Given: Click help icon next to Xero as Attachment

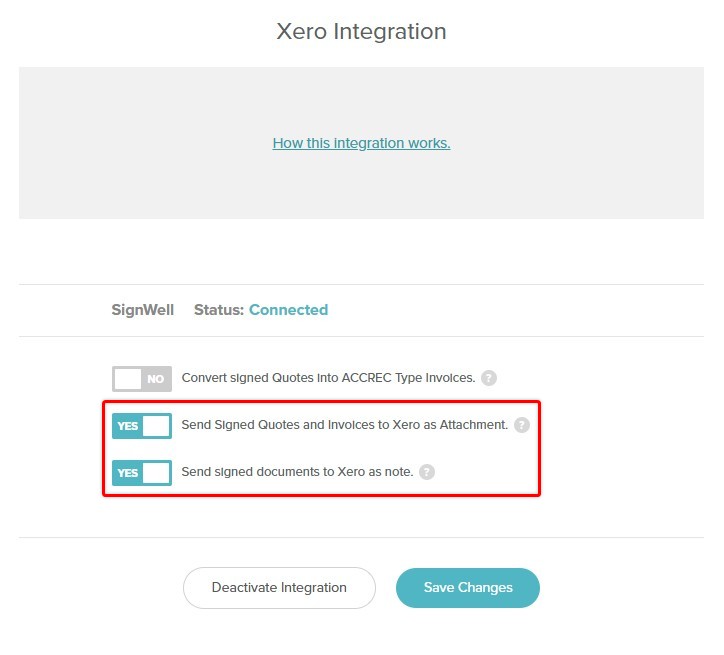Looking at the screenshot, I should [522, 425].
